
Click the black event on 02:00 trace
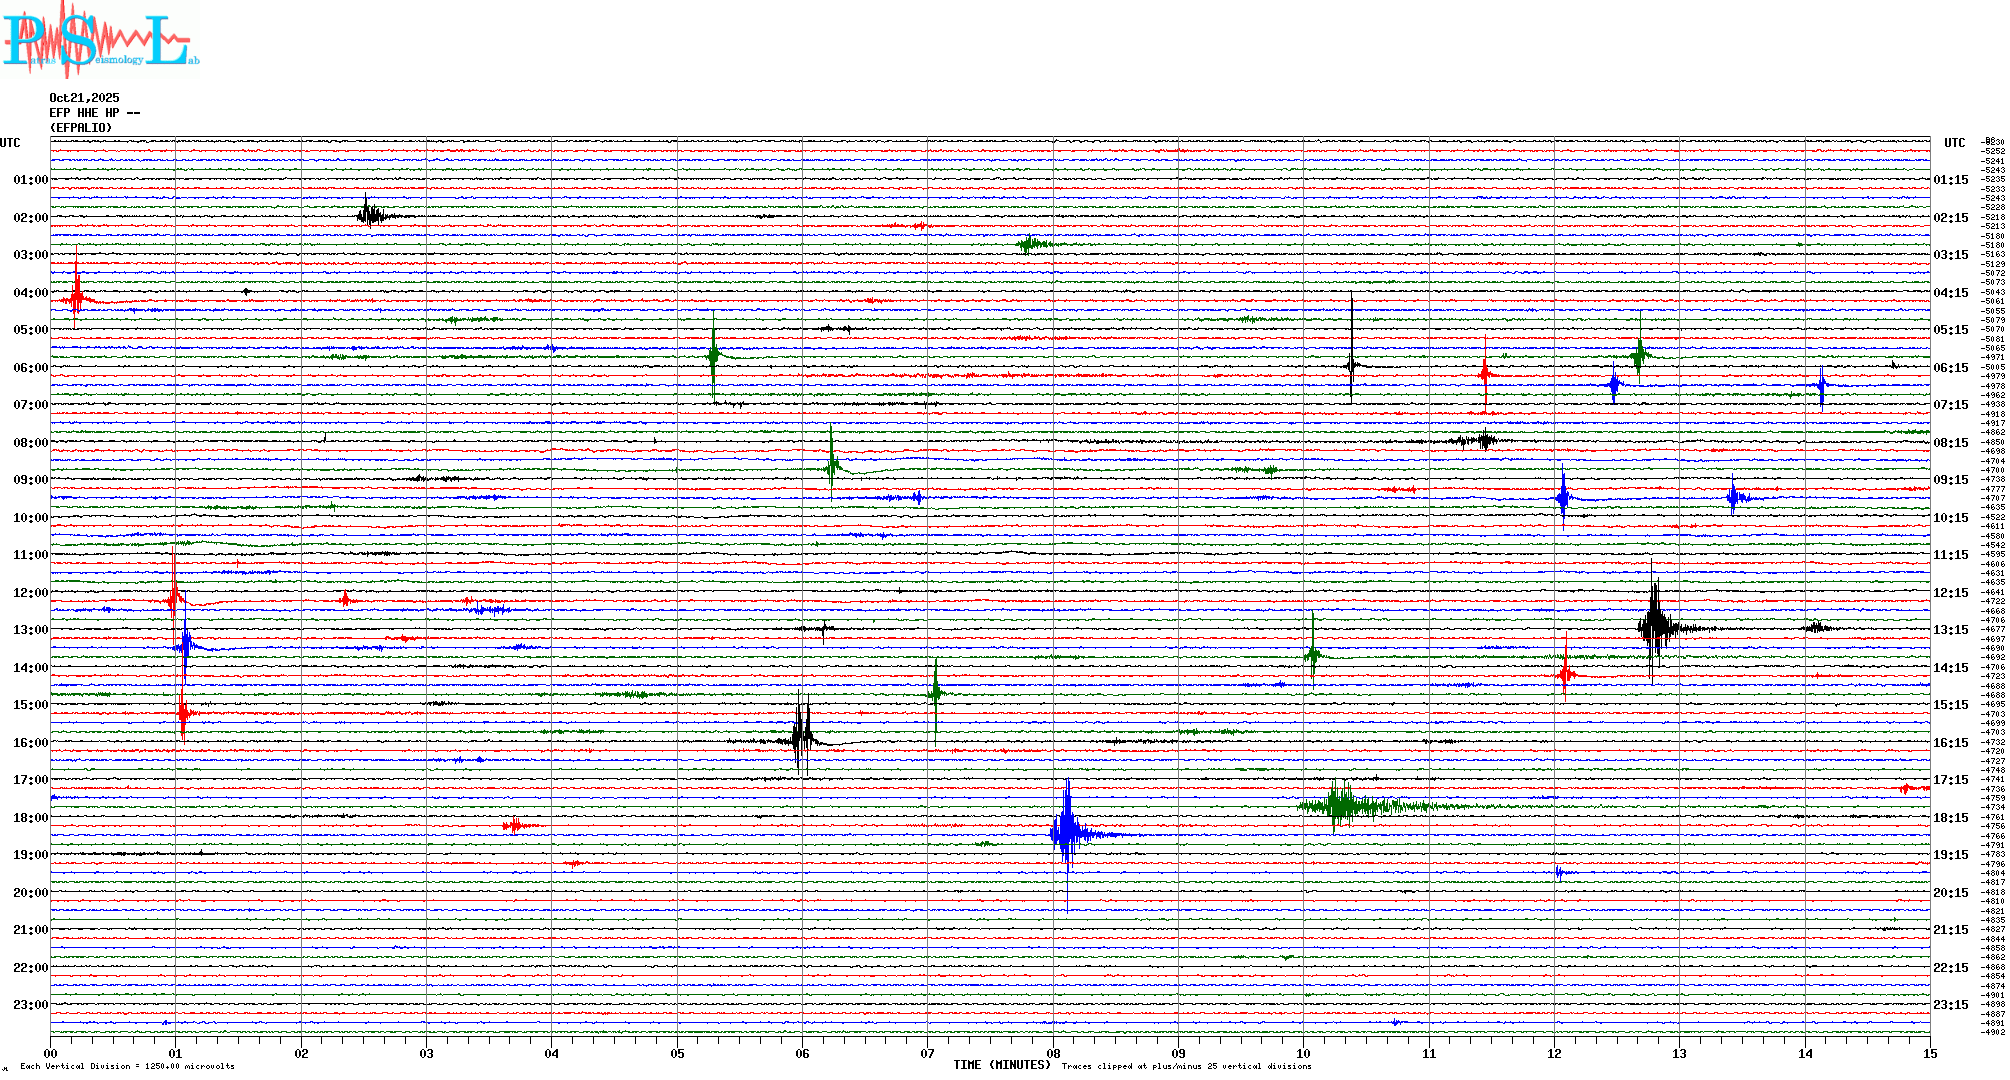[369, 214]
